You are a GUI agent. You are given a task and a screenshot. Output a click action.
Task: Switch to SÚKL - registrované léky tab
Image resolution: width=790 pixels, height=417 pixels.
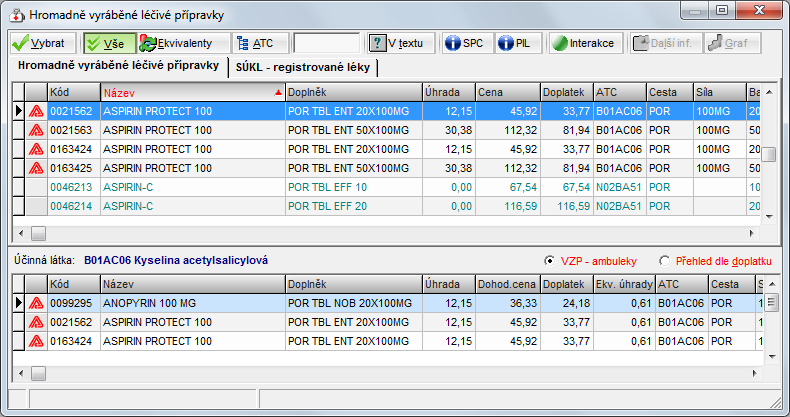(303, 67)
